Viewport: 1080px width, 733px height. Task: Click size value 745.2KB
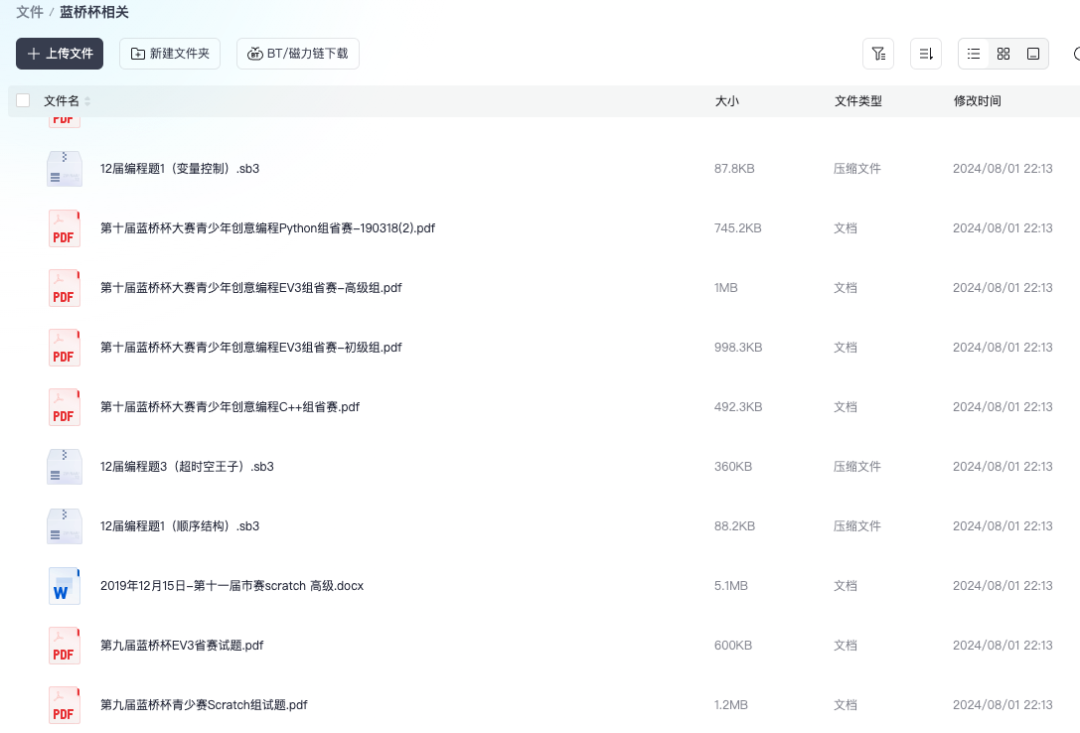coord(738,228)
